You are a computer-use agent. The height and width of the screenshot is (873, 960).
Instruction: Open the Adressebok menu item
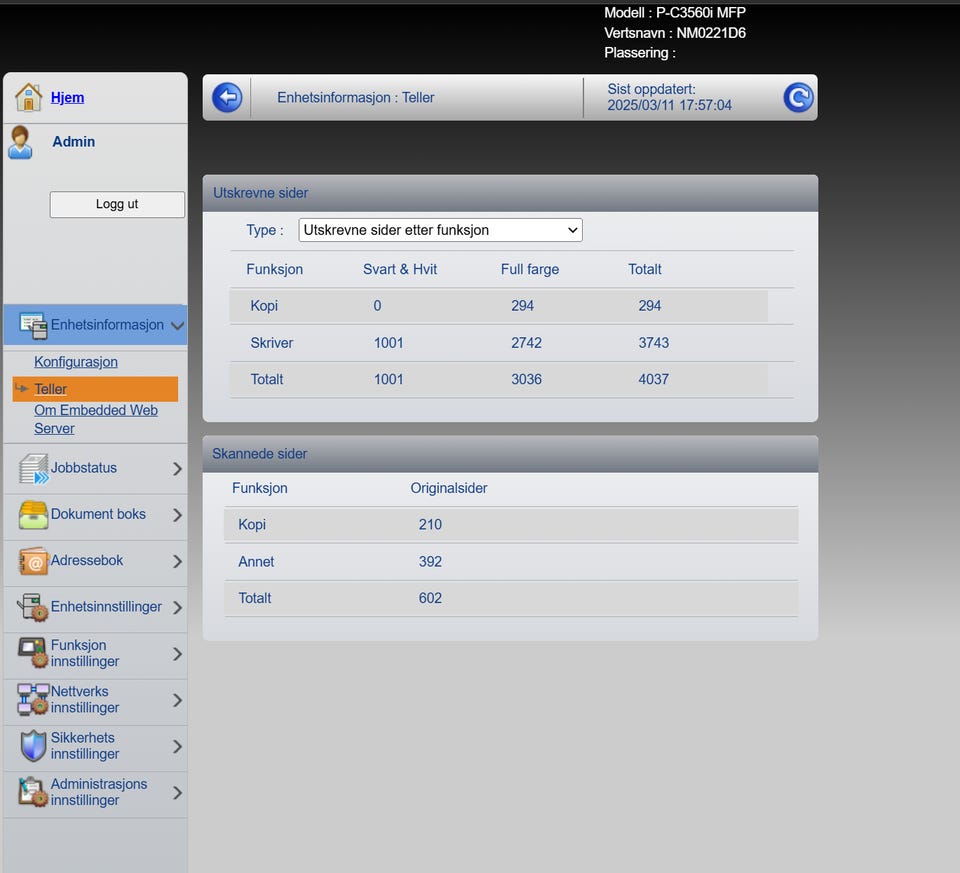pos(87,560)
